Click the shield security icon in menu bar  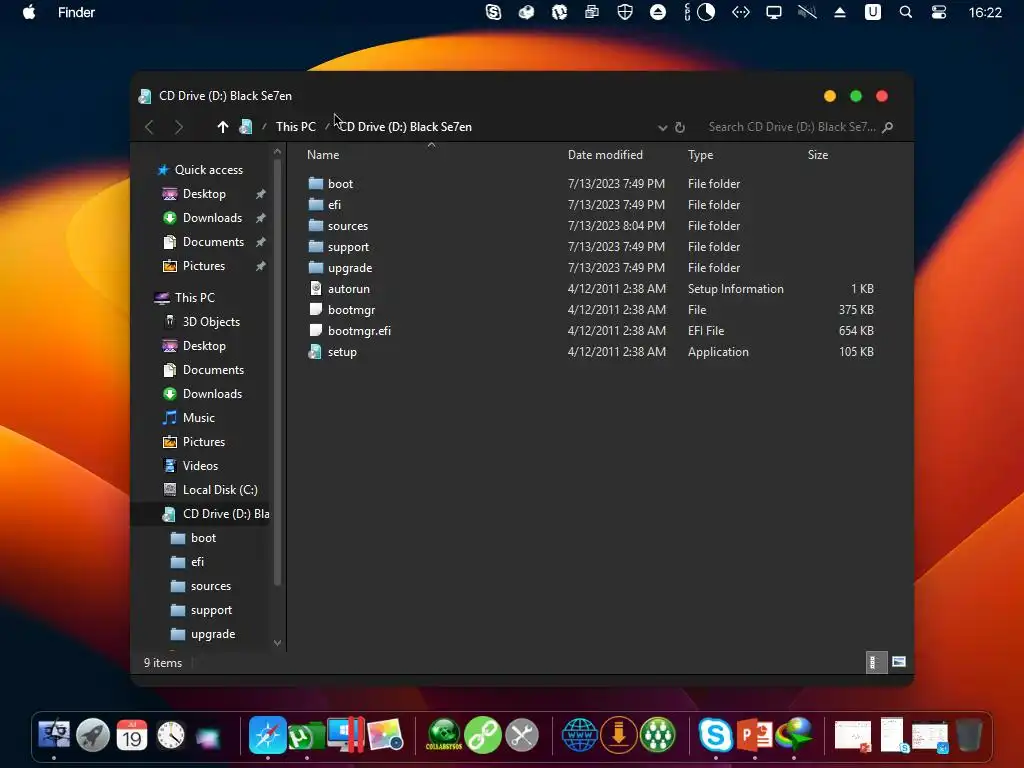tap(625, 12)
